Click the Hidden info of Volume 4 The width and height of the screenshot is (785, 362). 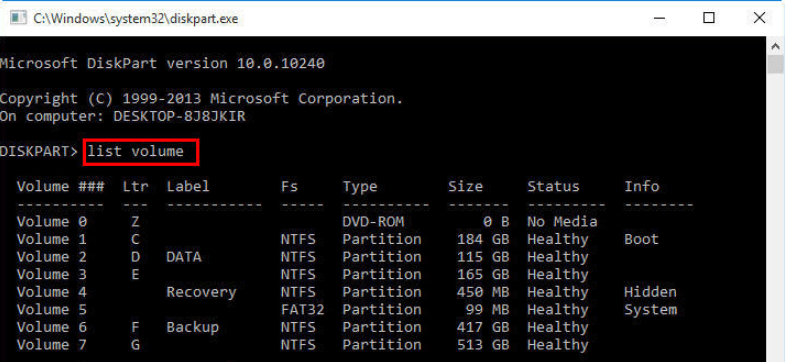click(x=650, y=292)
